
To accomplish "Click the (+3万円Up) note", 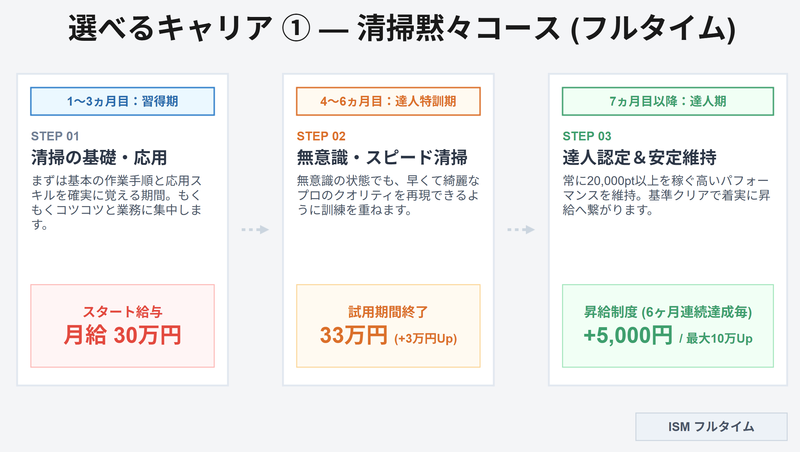I will click(x=426, y=338).
